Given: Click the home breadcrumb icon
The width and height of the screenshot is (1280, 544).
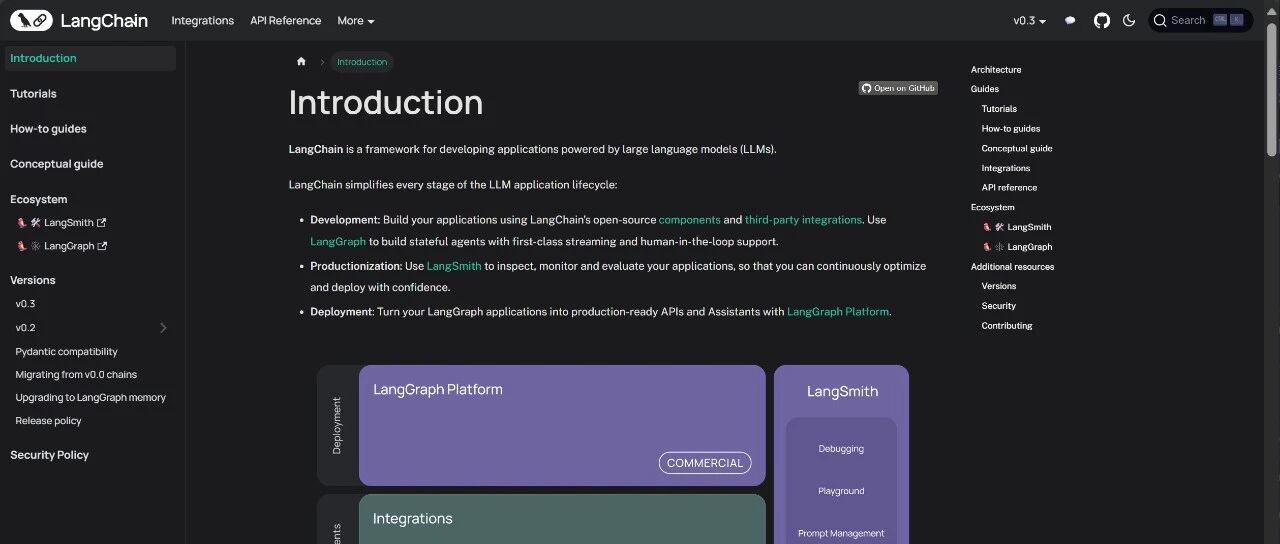Looking at the screenshot, I should pyautogui.click(x=301, y=62).
